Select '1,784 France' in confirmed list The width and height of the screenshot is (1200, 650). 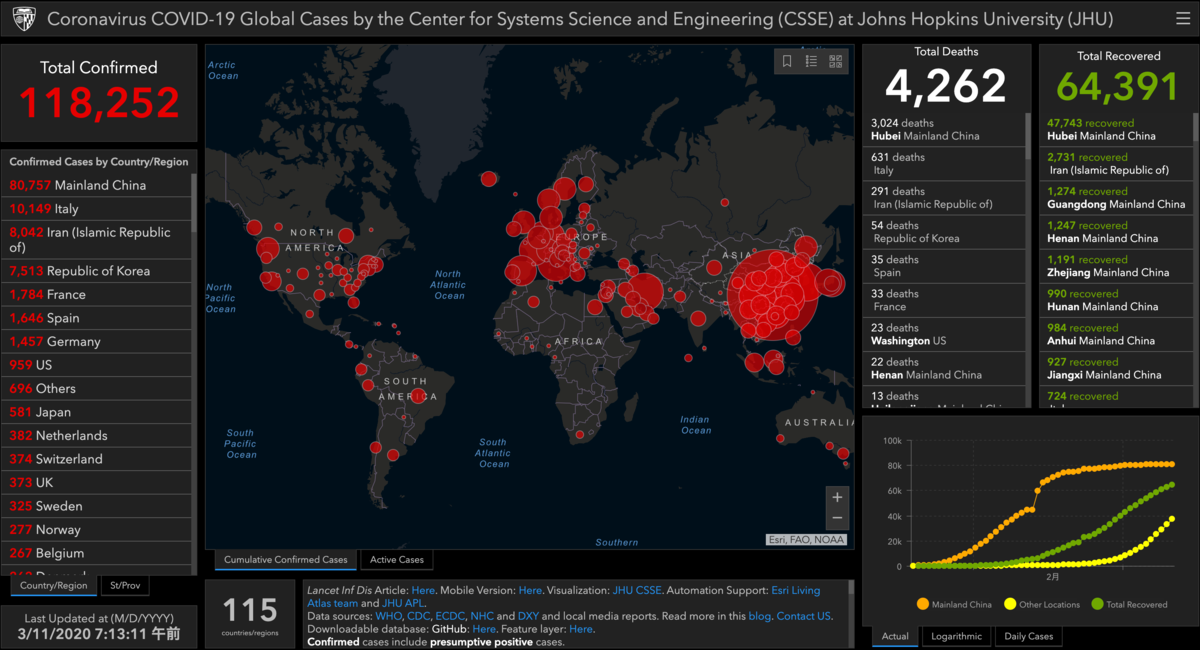point(98,294)
